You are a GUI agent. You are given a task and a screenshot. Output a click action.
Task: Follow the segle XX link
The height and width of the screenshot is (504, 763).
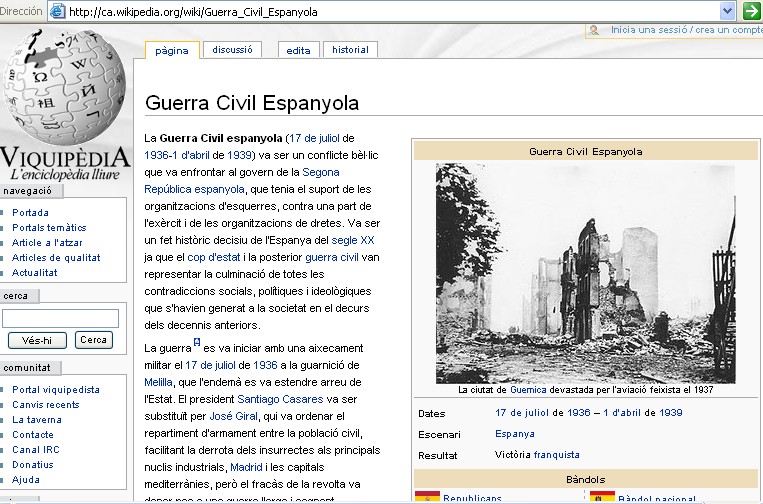coord(353,240)
